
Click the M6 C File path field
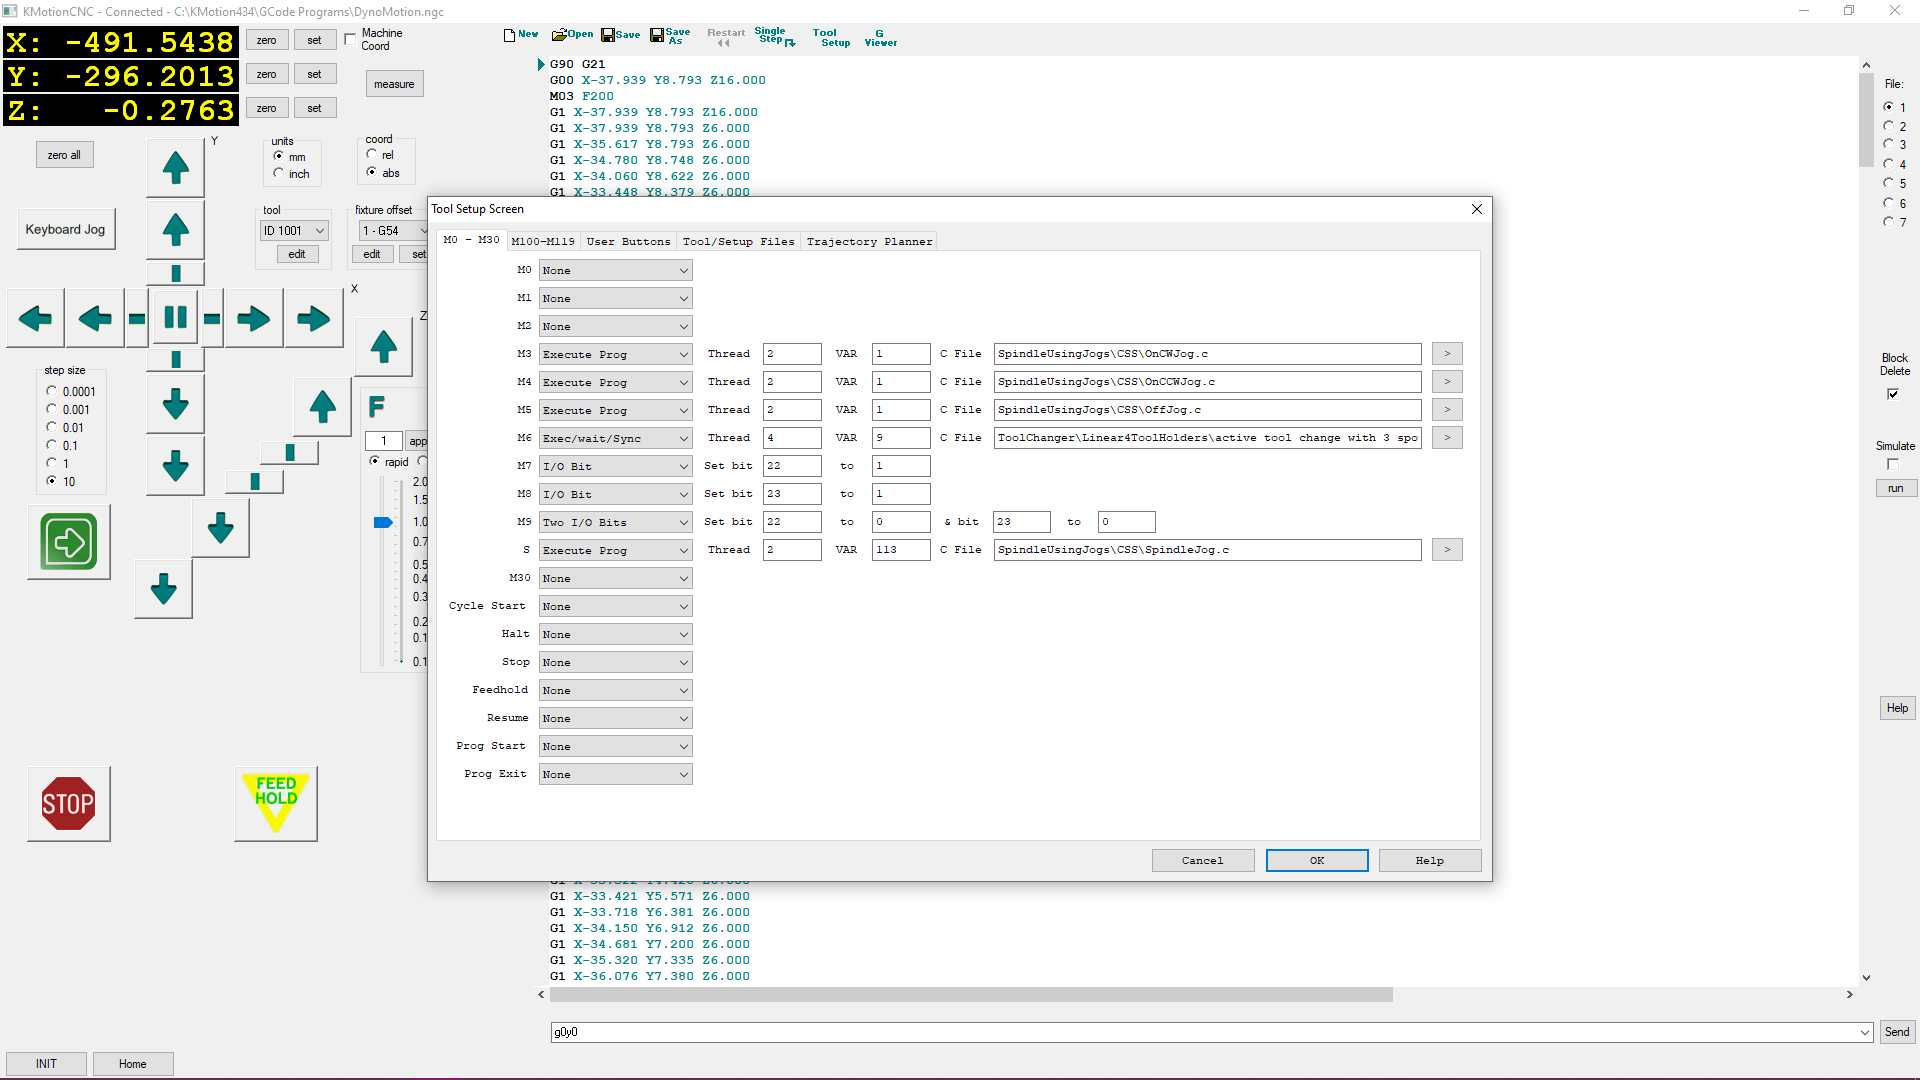(x=1206, y=438)
